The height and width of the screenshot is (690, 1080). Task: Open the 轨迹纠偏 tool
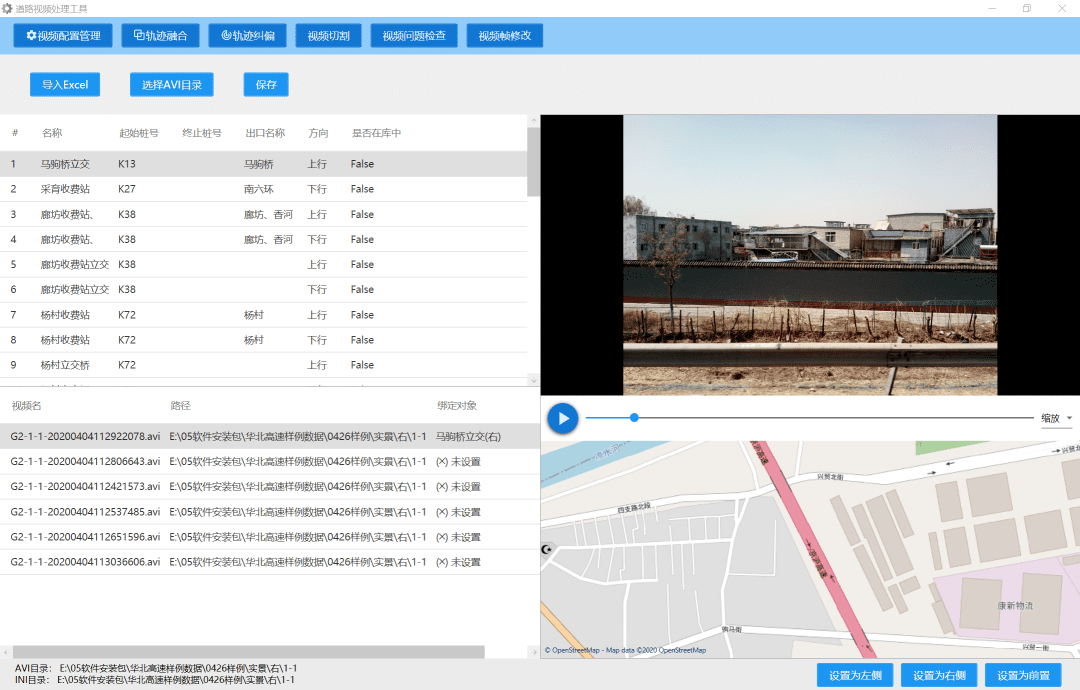tap(247, 36)
